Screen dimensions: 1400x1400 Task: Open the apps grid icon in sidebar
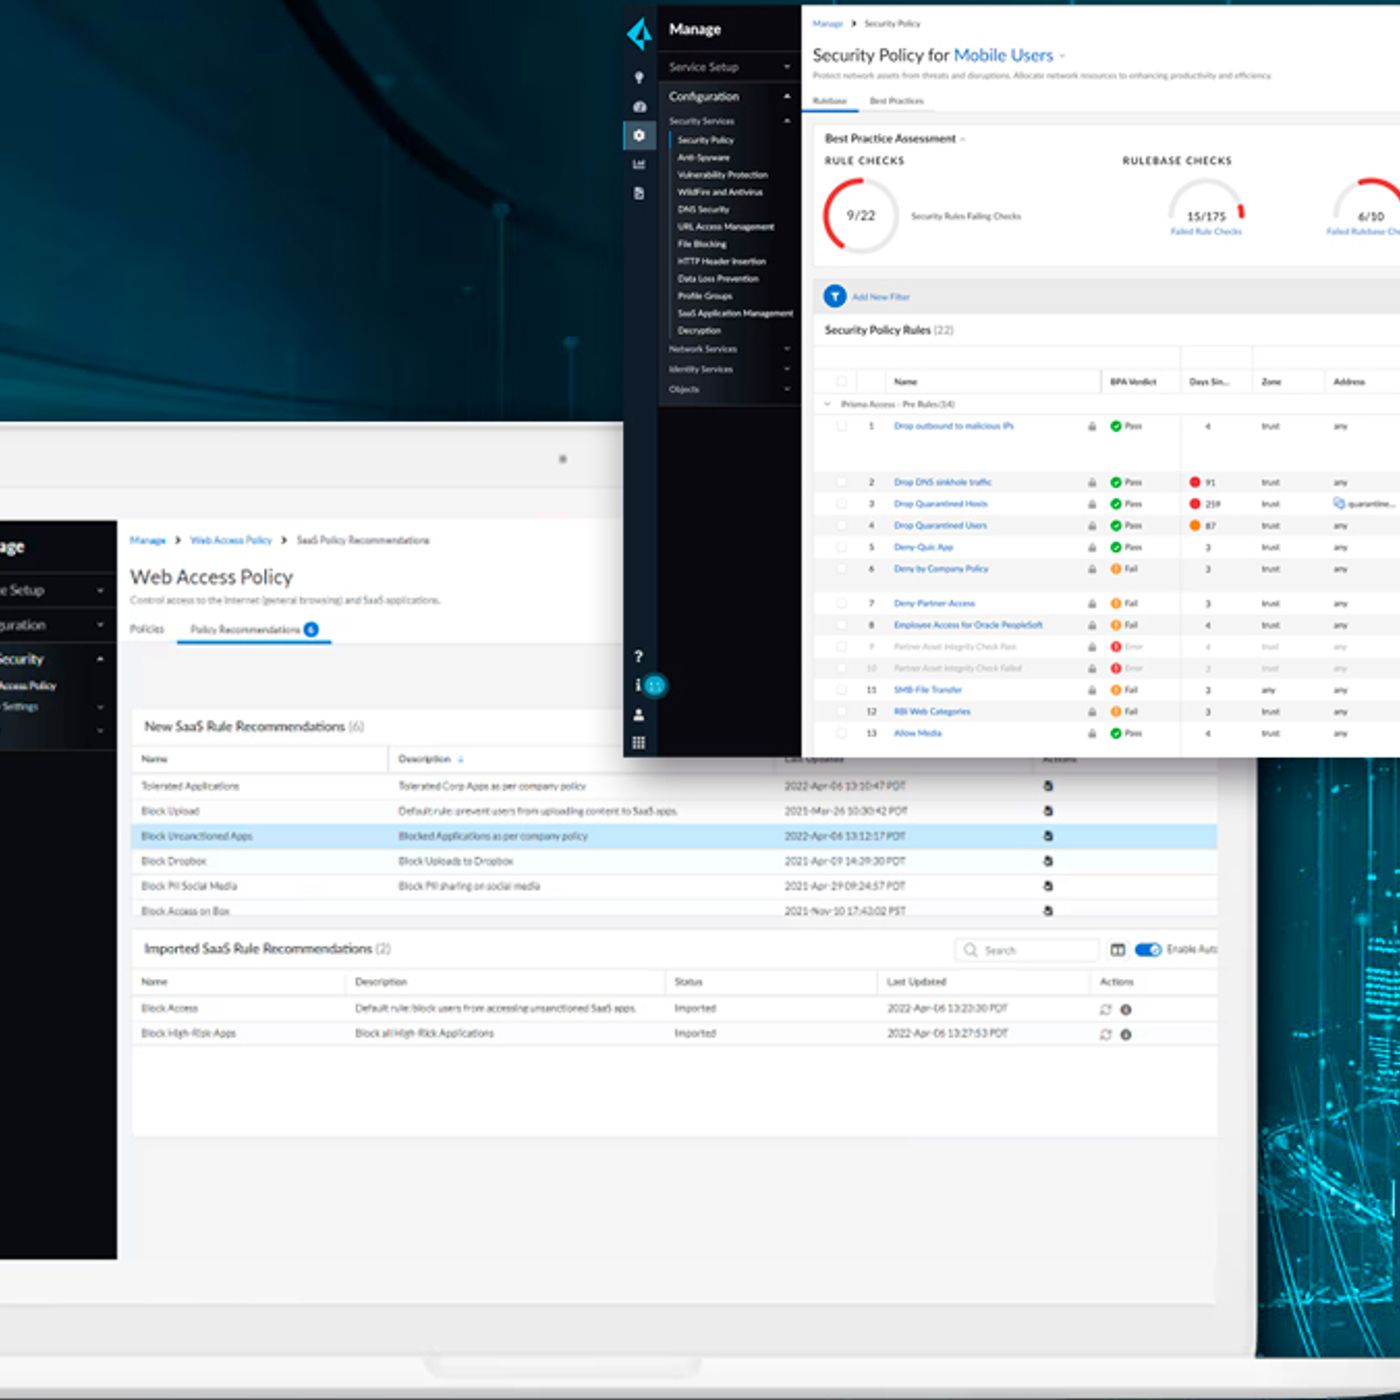pyautogui.click(x=639, y=742)
